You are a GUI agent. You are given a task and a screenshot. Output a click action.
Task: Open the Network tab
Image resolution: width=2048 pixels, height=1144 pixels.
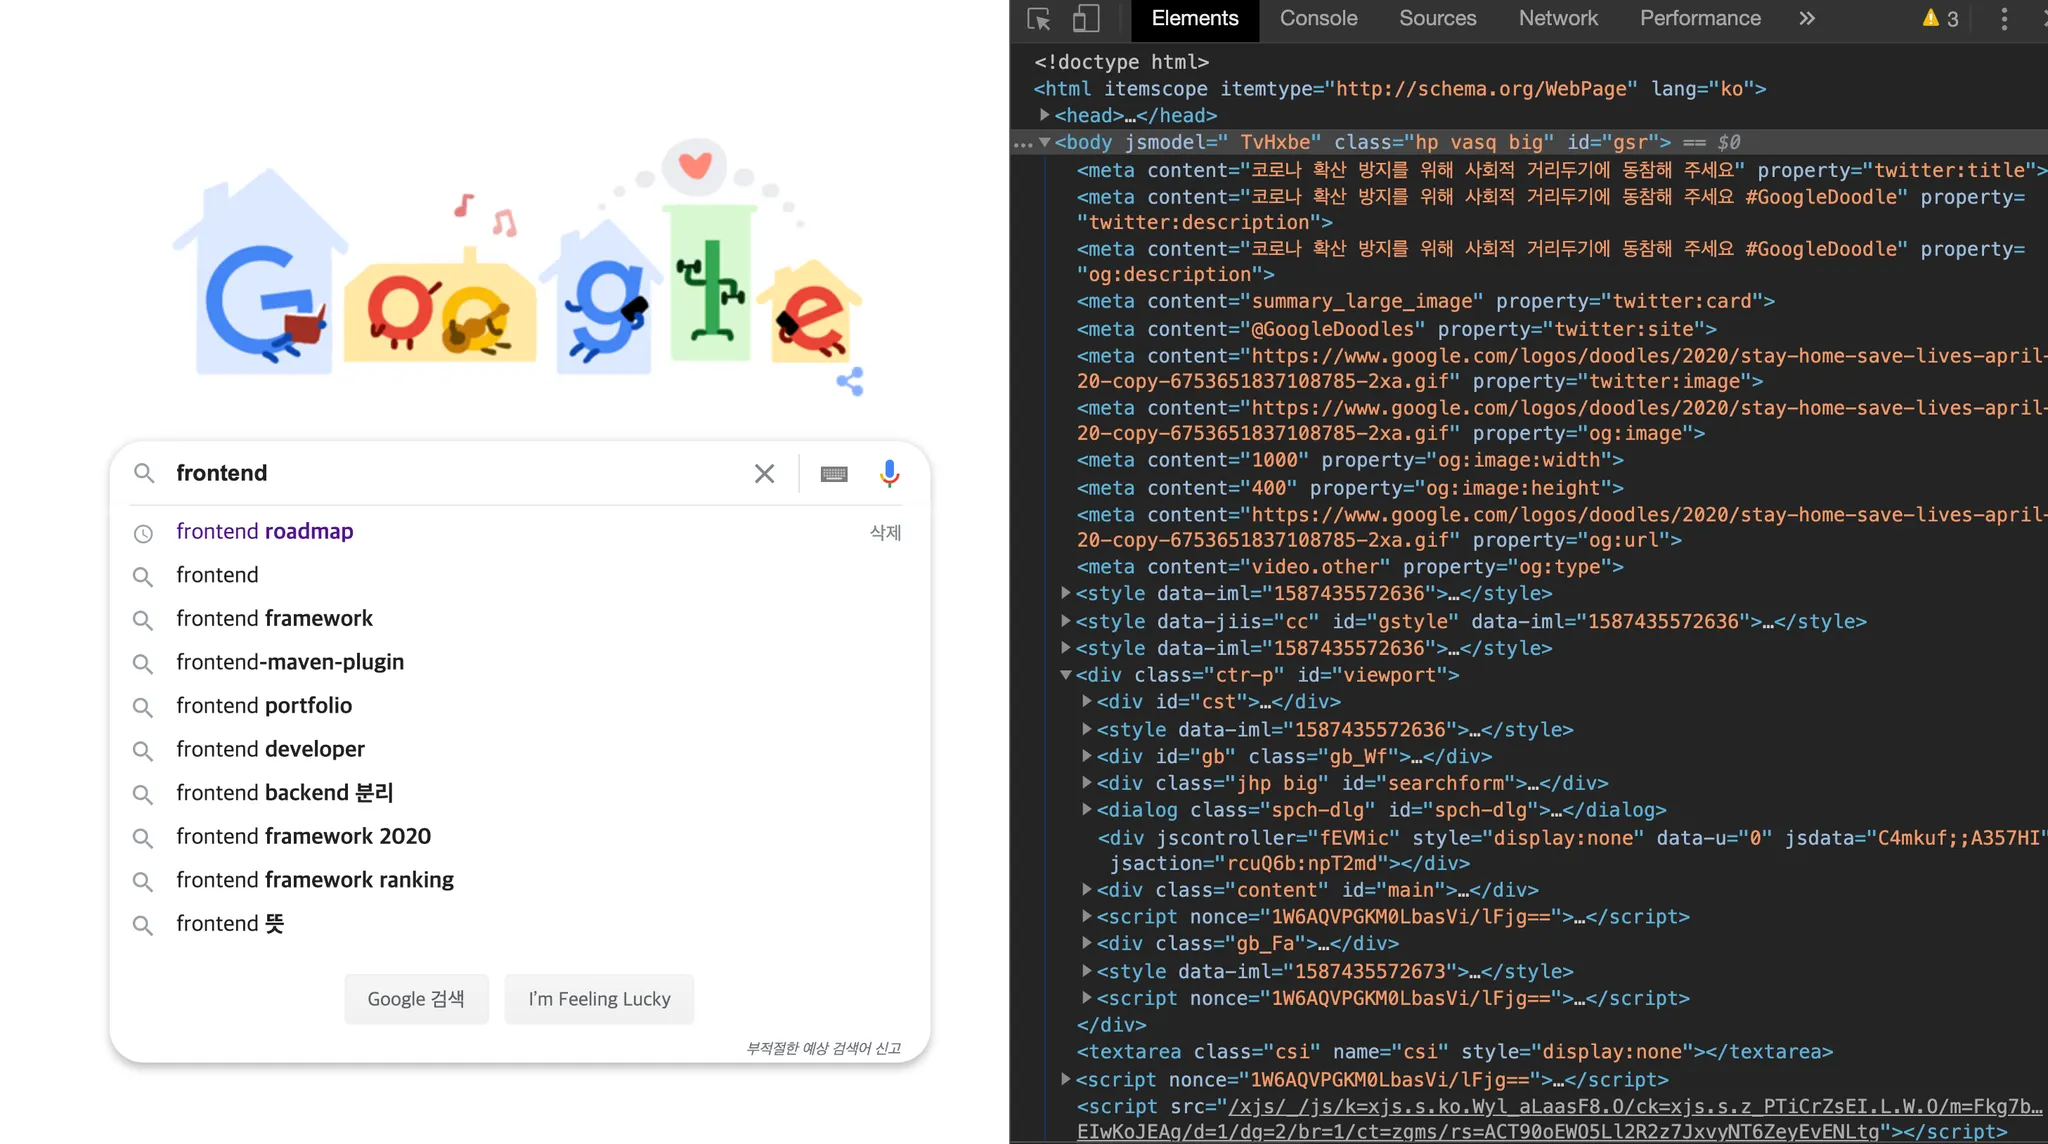point(1557,19)
